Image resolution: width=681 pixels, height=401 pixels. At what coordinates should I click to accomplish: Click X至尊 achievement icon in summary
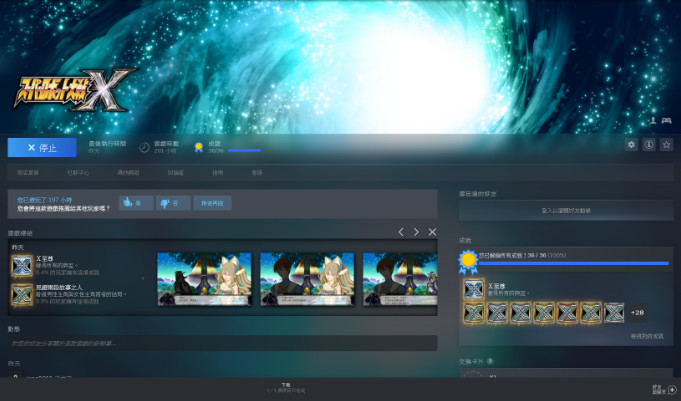click(22, 266)
